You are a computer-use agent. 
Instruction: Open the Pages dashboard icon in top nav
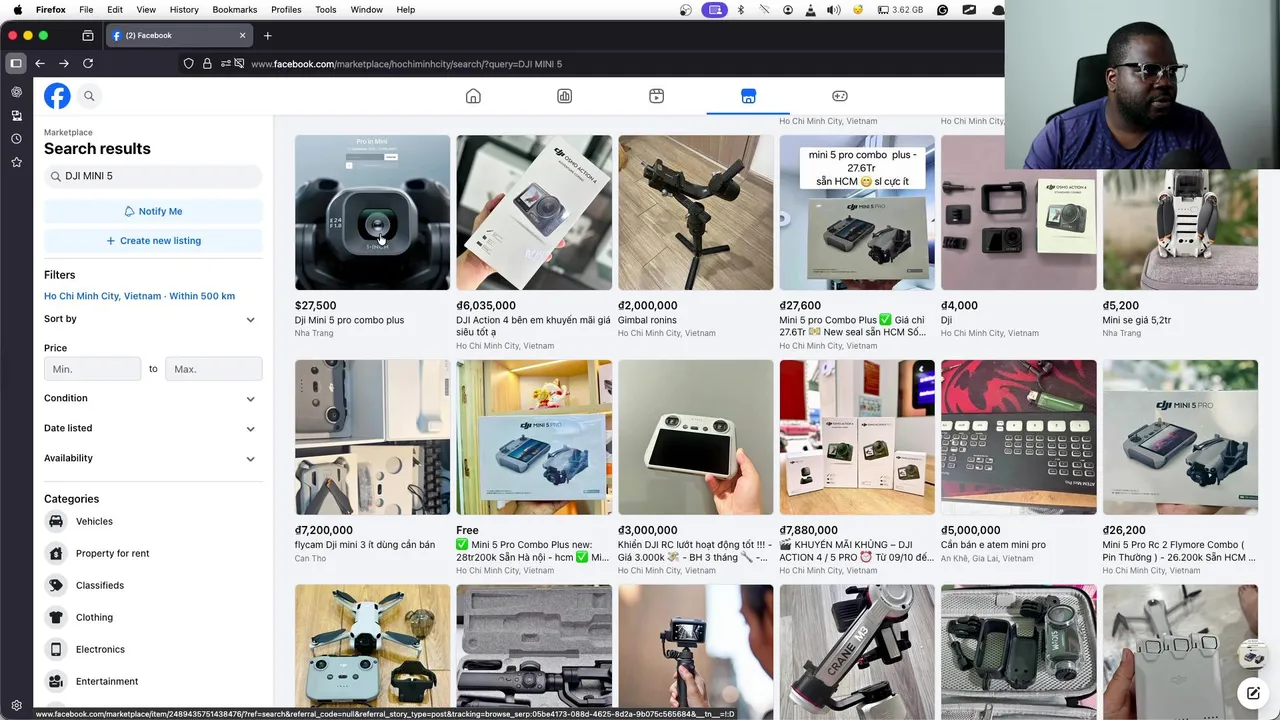tap(565, 96)
